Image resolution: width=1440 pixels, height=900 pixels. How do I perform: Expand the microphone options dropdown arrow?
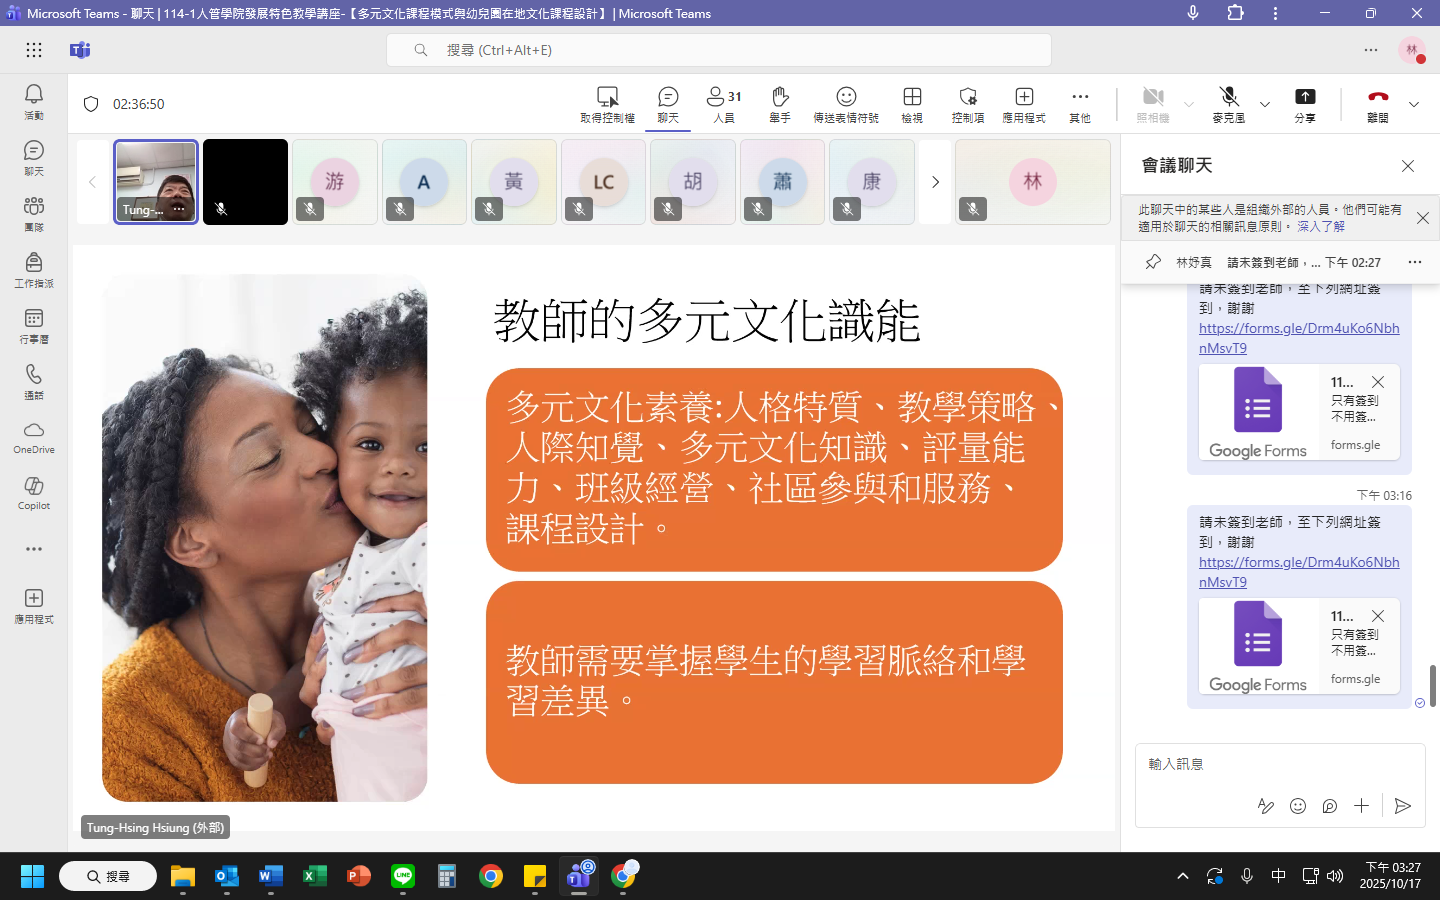[1265, 104]
